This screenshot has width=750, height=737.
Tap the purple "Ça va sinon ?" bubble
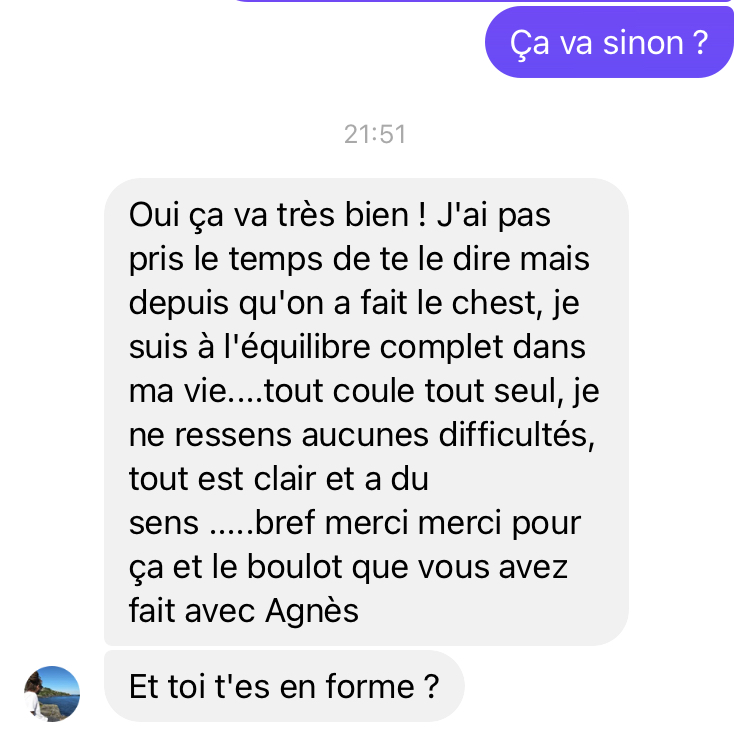pos(609,43)
